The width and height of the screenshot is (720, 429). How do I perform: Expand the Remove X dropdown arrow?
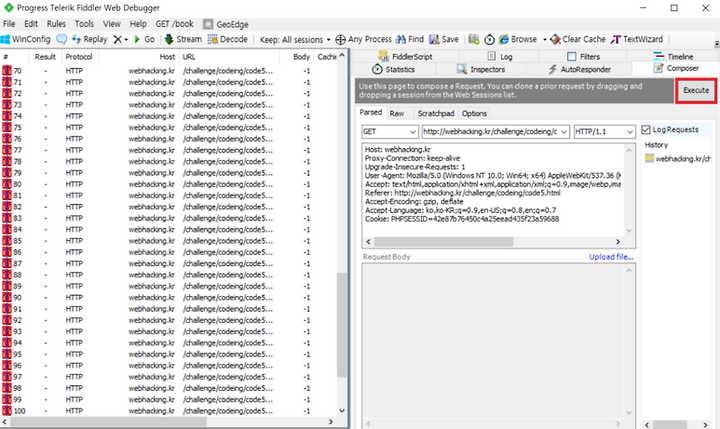[x=126, y=40]
